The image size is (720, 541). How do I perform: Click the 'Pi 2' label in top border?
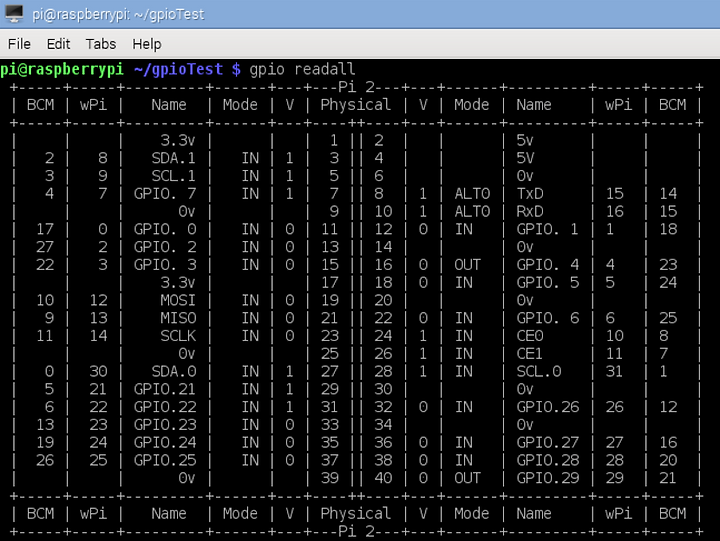pos(356,87)
